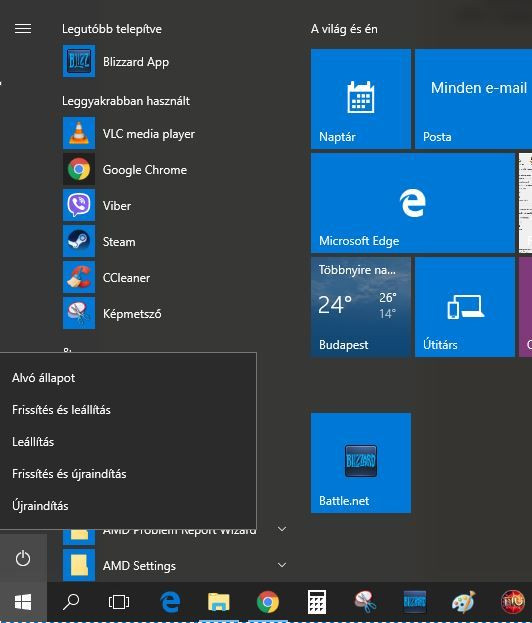The image size is (532, 623).
Task: Launch the Battle.net tile
Action: (361, 463)
